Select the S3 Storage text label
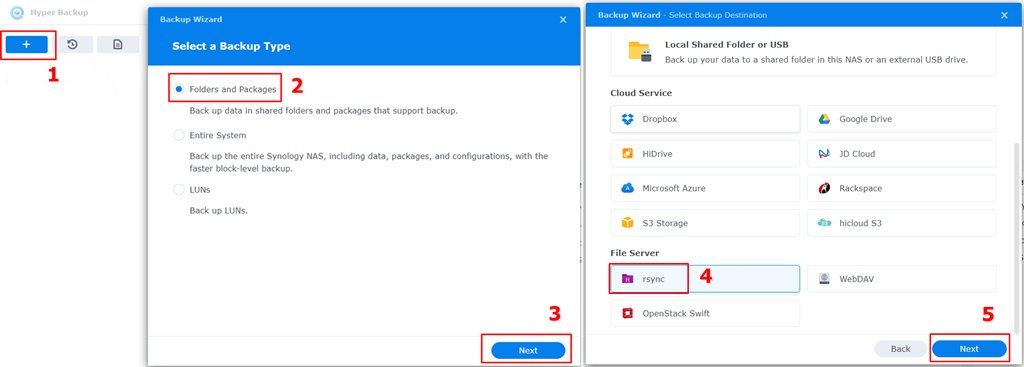This screenshot has height=367, width=1024. (665, 223)
